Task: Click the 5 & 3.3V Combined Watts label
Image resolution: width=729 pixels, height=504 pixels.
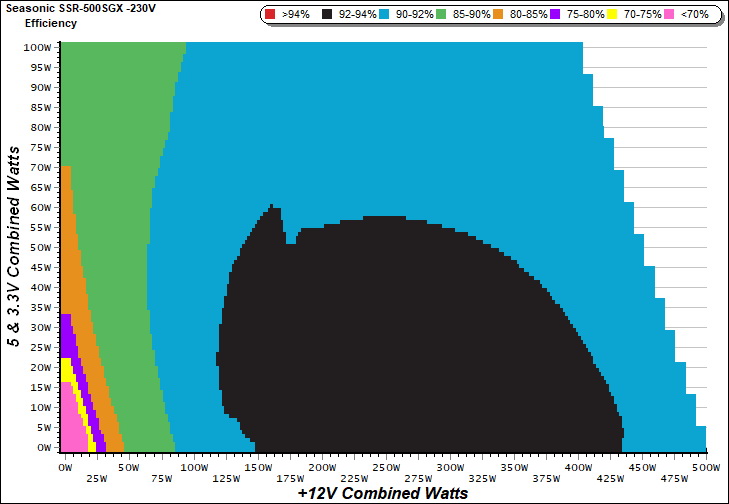Action: [x=13, y=245]
